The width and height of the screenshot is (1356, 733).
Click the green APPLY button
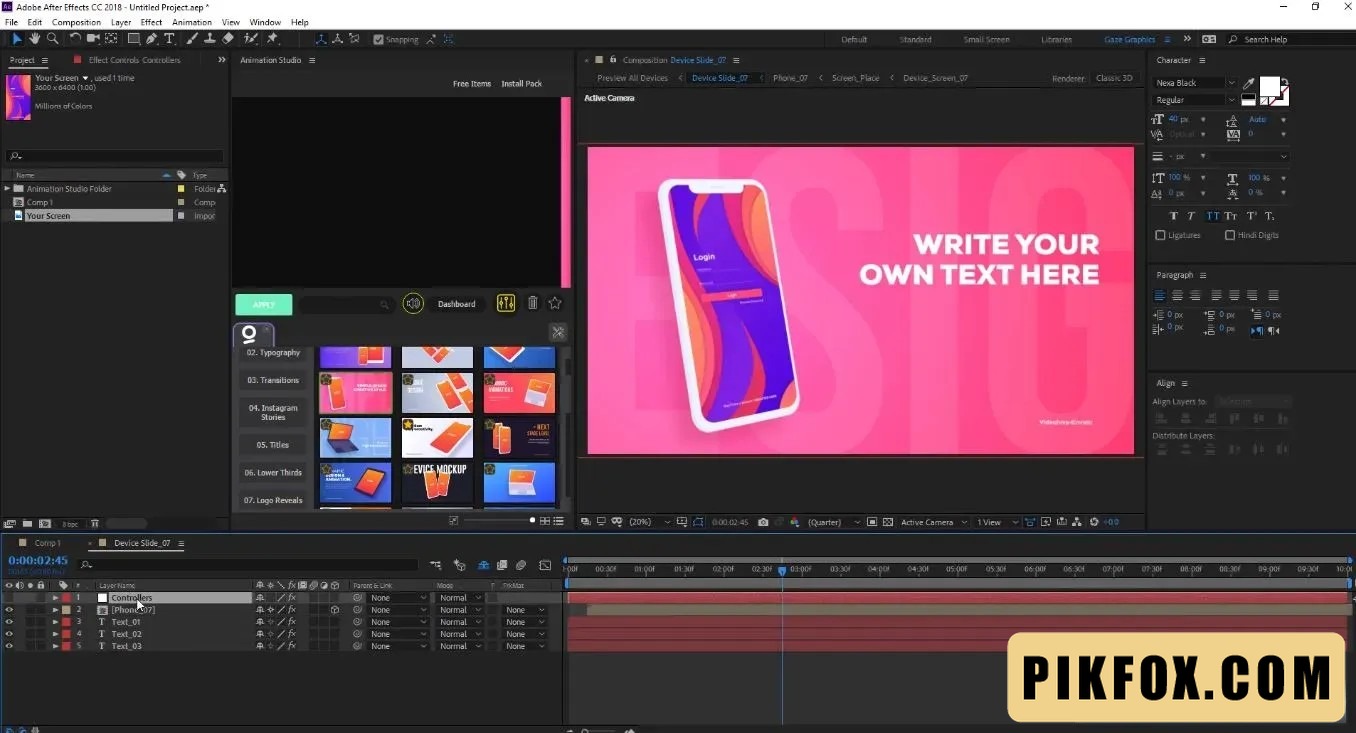(x=264, y=305)
